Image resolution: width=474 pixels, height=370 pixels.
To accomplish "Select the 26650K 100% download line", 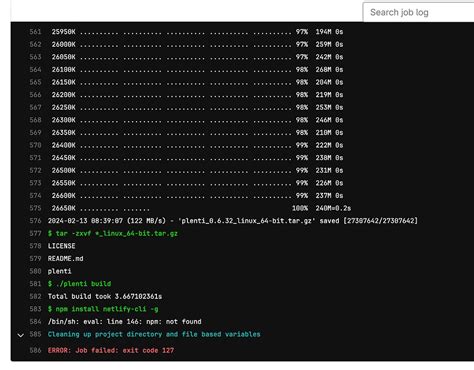I will pos(201,208).
